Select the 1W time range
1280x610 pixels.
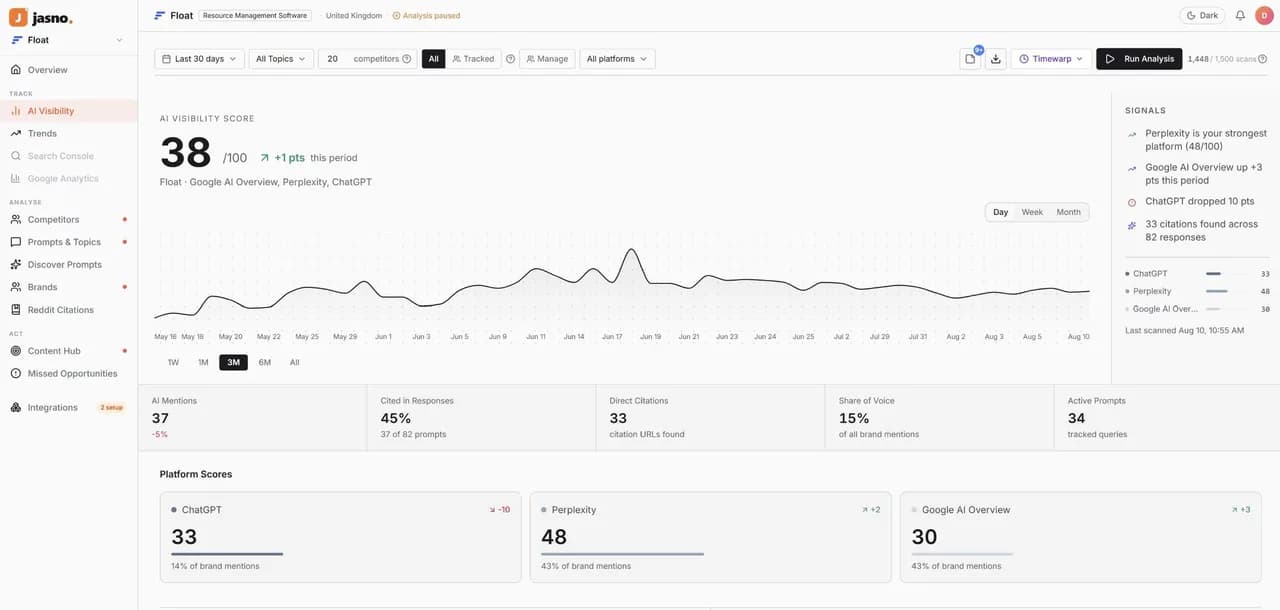click(x=173, y=362)
